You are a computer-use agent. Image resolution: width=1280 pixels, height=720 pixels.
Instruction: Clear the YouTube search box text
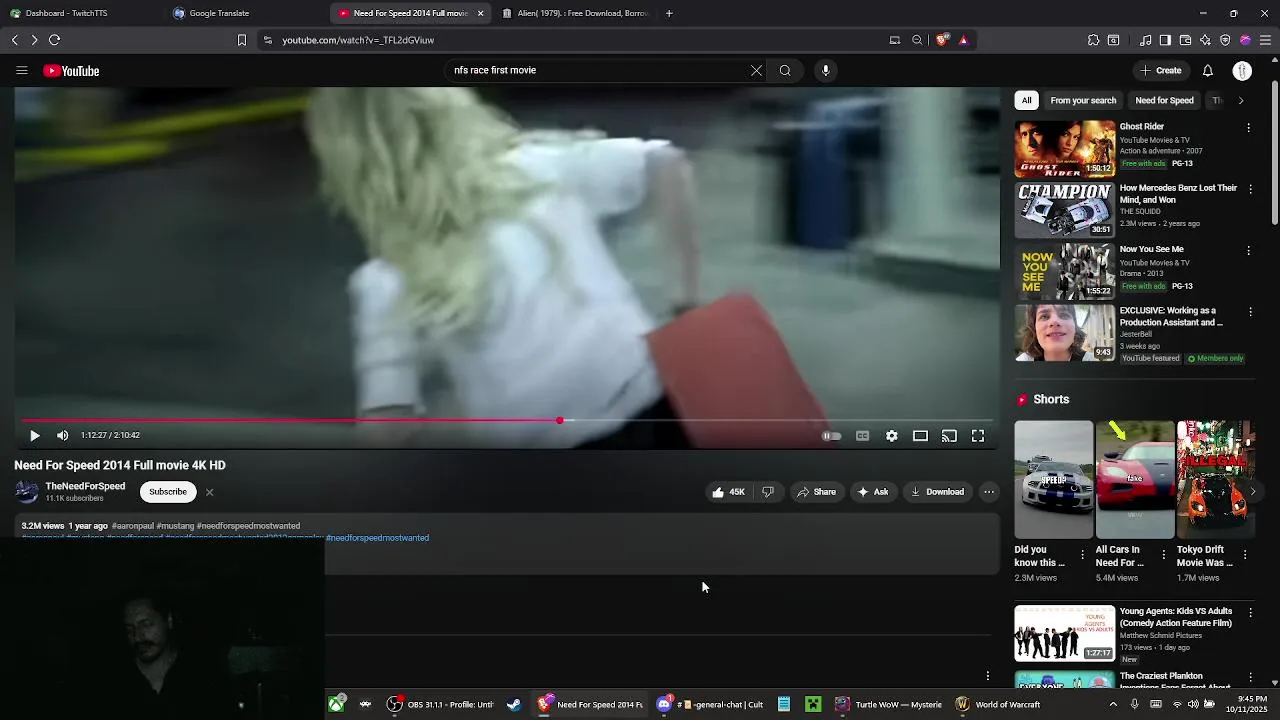pyautogui.click(x=756, y=70)
